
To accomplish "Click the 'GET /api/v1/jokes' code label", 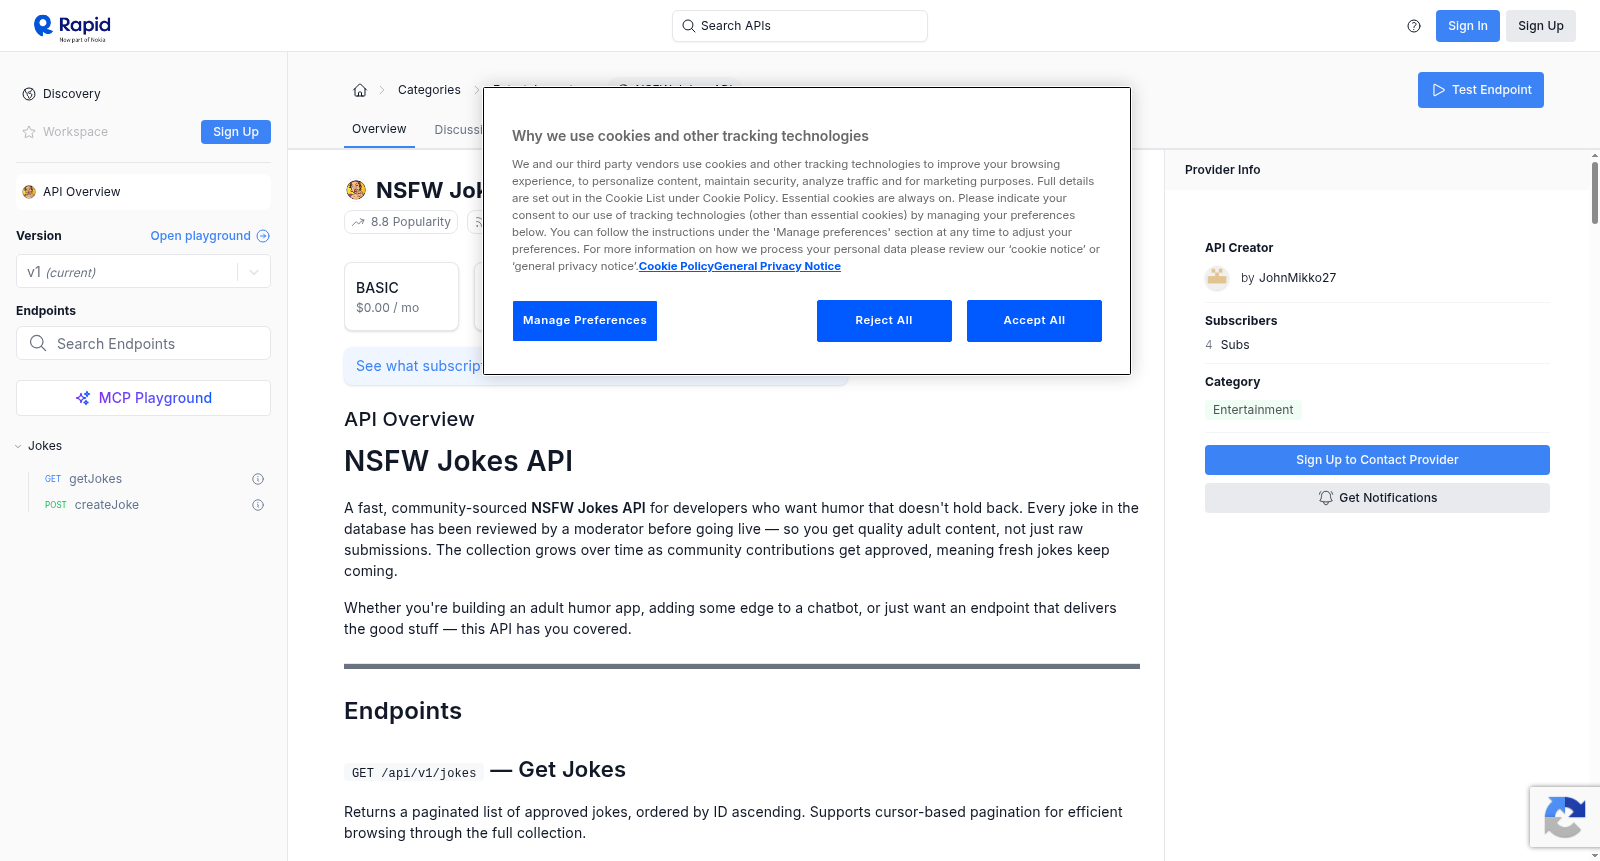I will [414, 773].
